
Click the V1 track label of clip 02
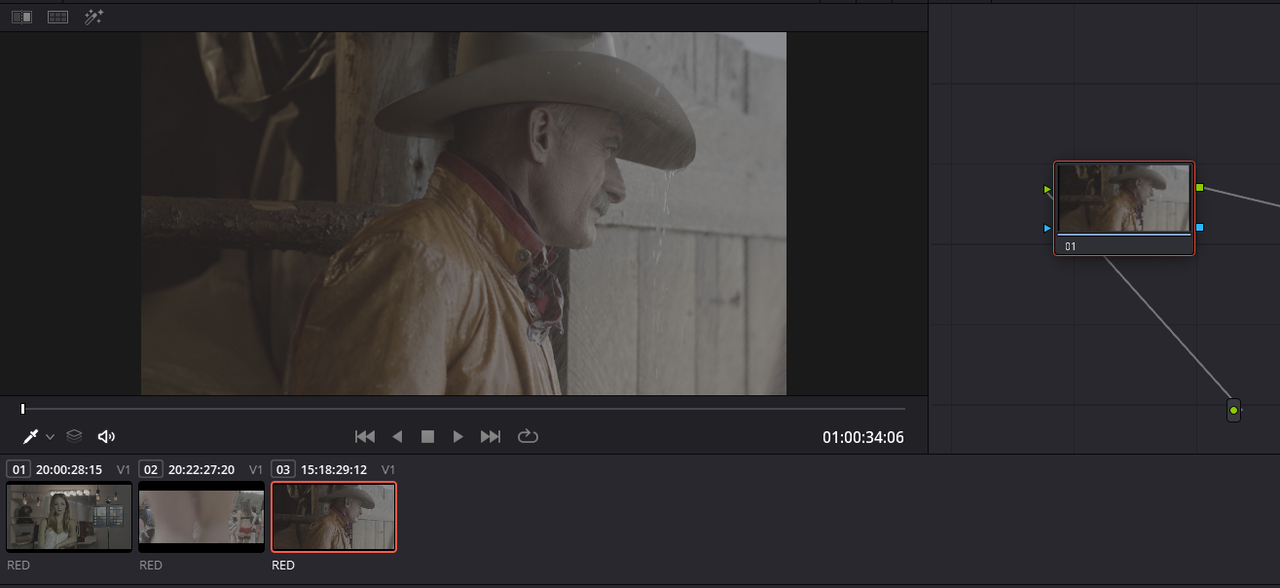pyautogui.click(x=256, y=469)
